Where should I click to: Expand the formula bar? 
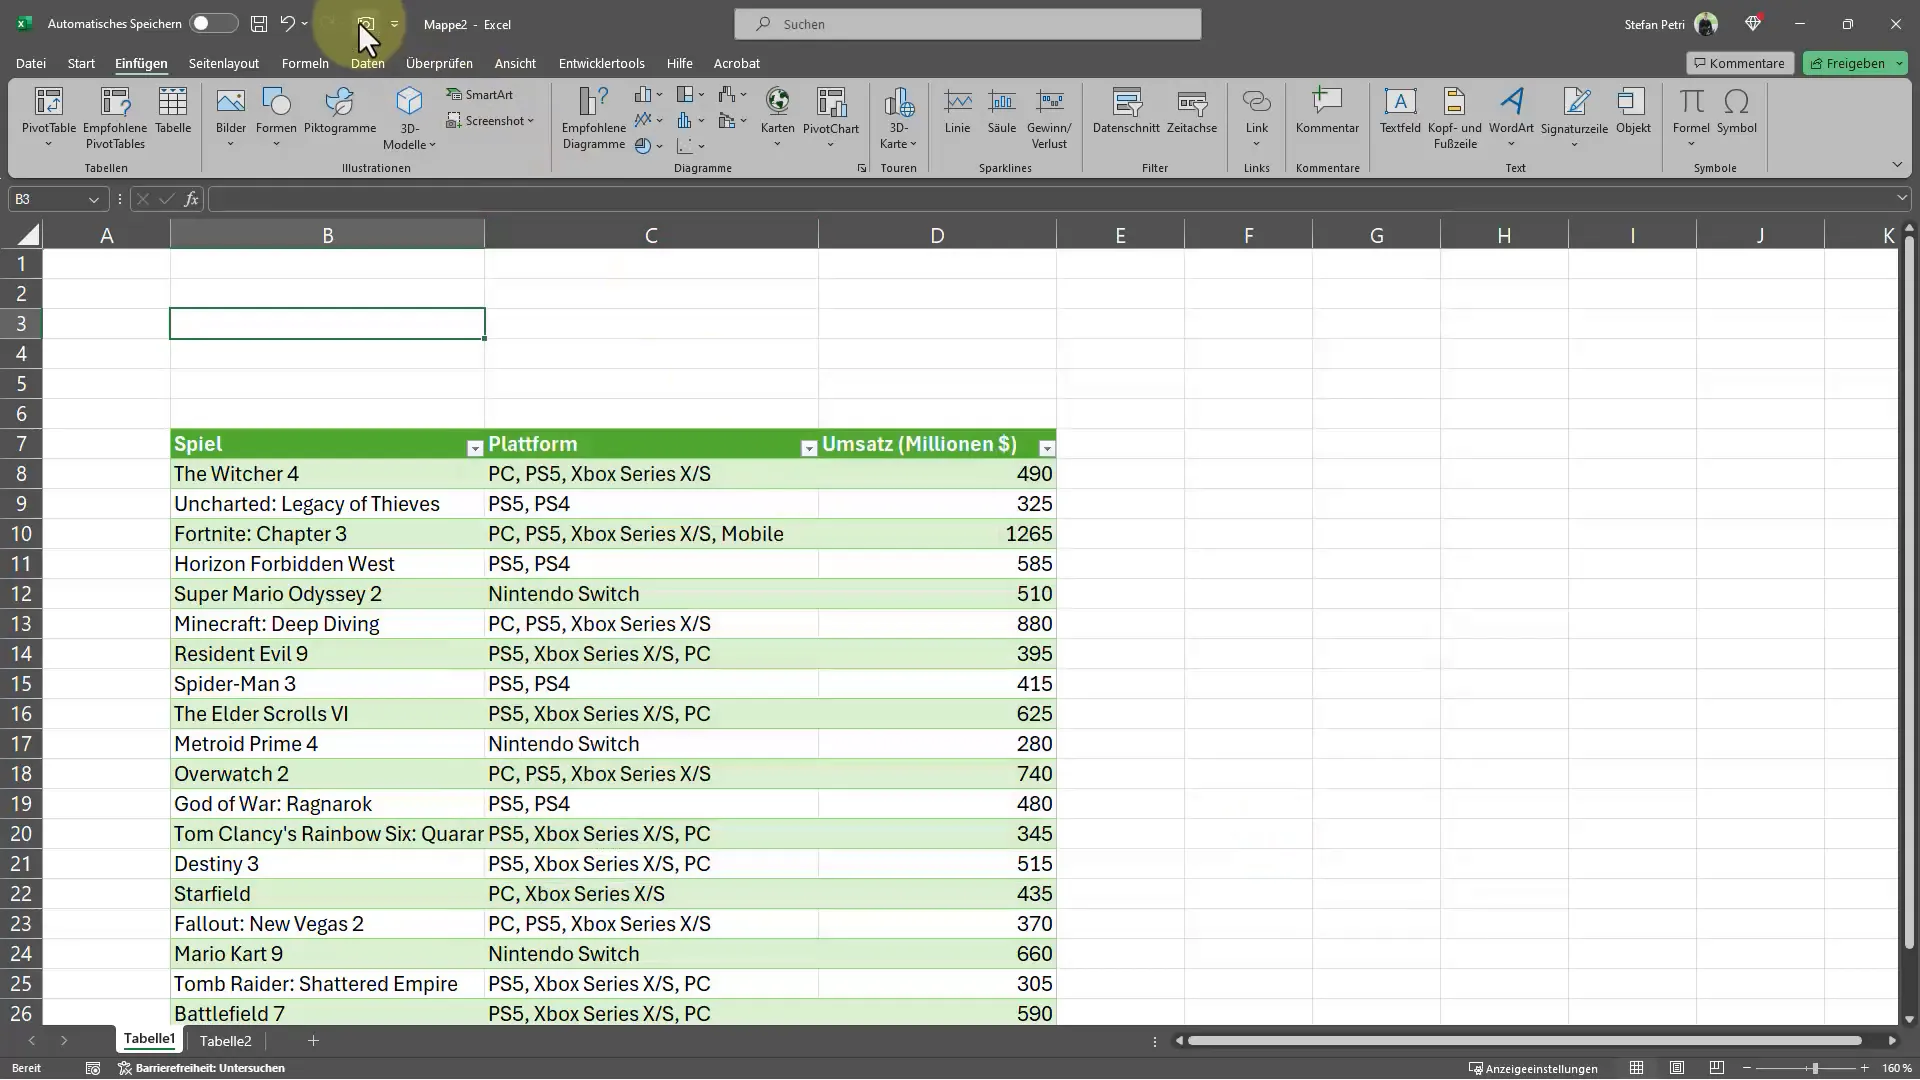1902,198
